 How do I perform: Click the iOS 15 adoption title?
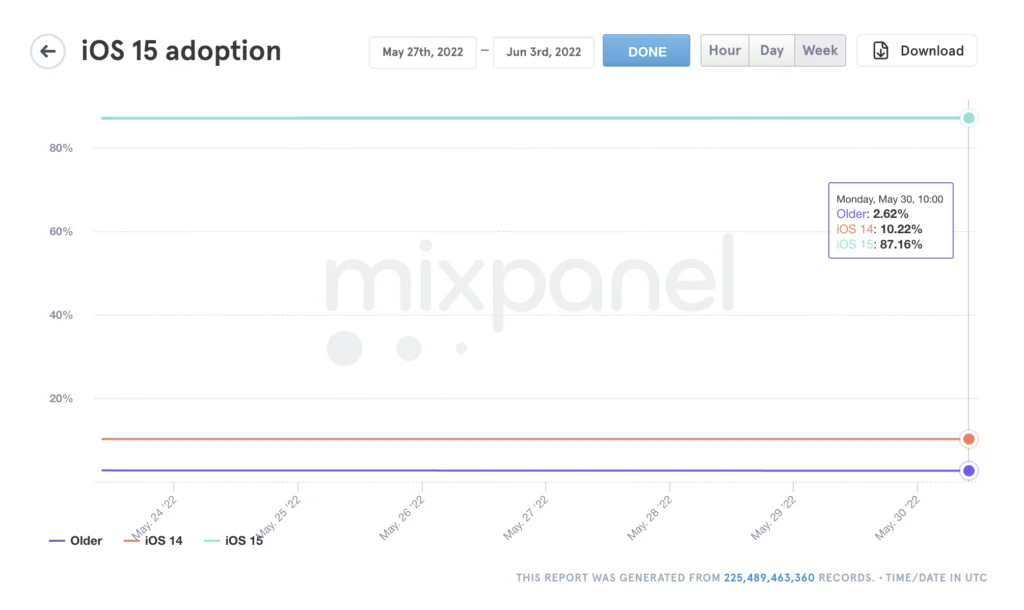pos(181,51)
